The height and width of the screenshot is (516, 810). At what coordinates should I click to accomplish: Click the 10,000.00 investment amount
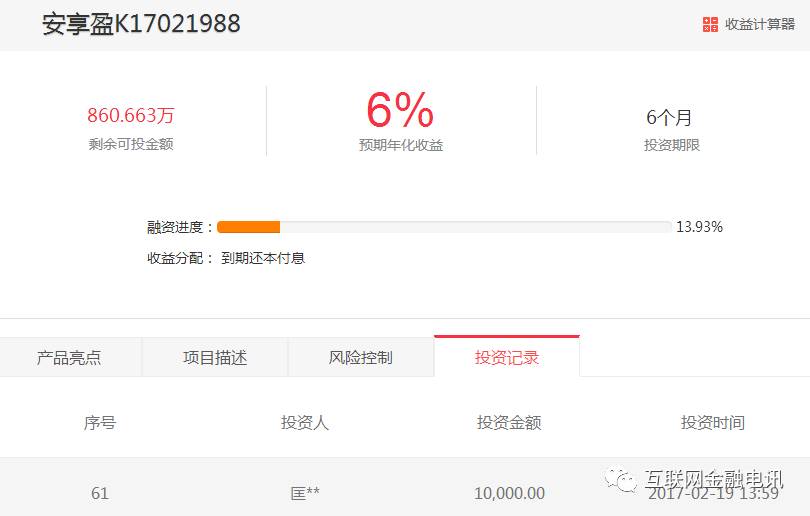click(x=509, y=493)
